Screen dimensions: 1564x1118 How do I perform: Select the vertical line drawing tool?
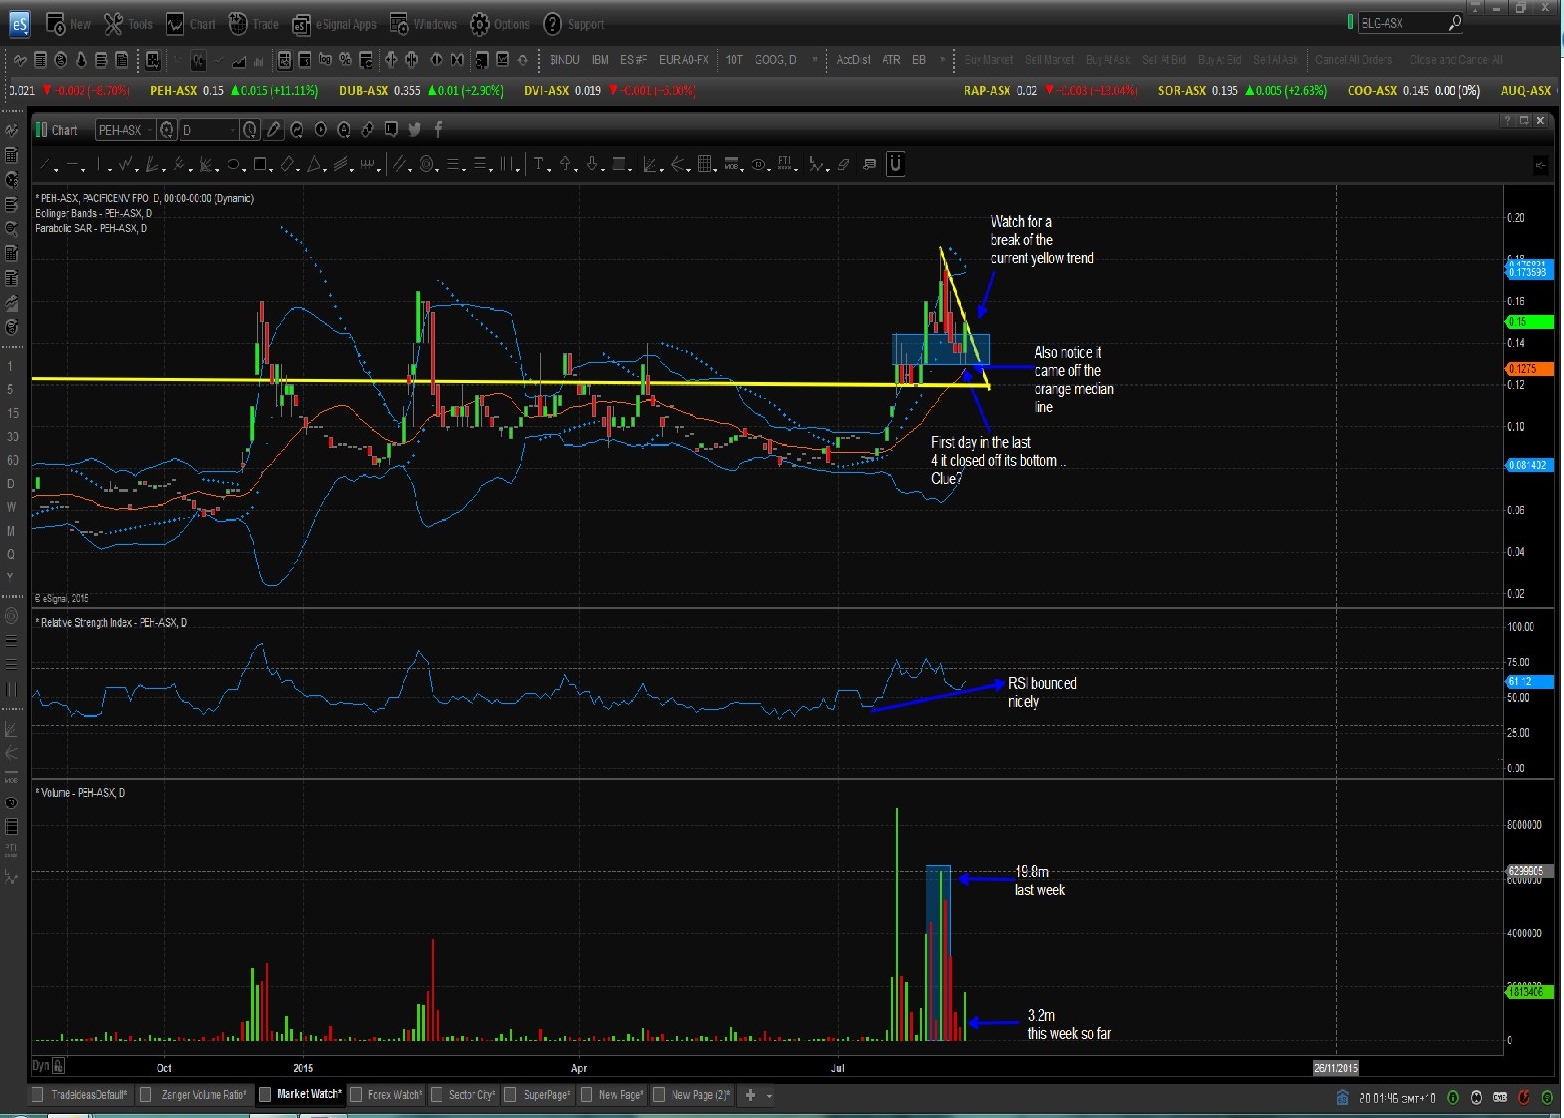click(x=100, y=164)
